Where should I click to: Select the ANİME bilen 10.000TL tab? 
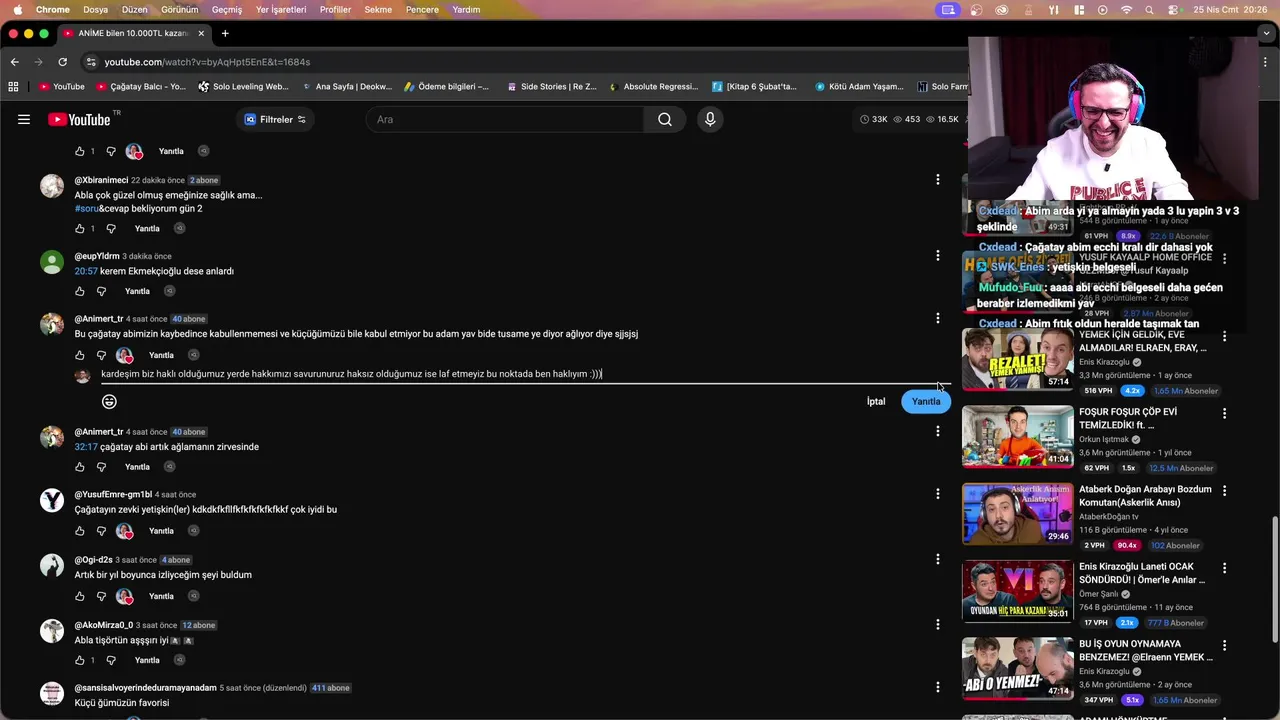(132, 33)
